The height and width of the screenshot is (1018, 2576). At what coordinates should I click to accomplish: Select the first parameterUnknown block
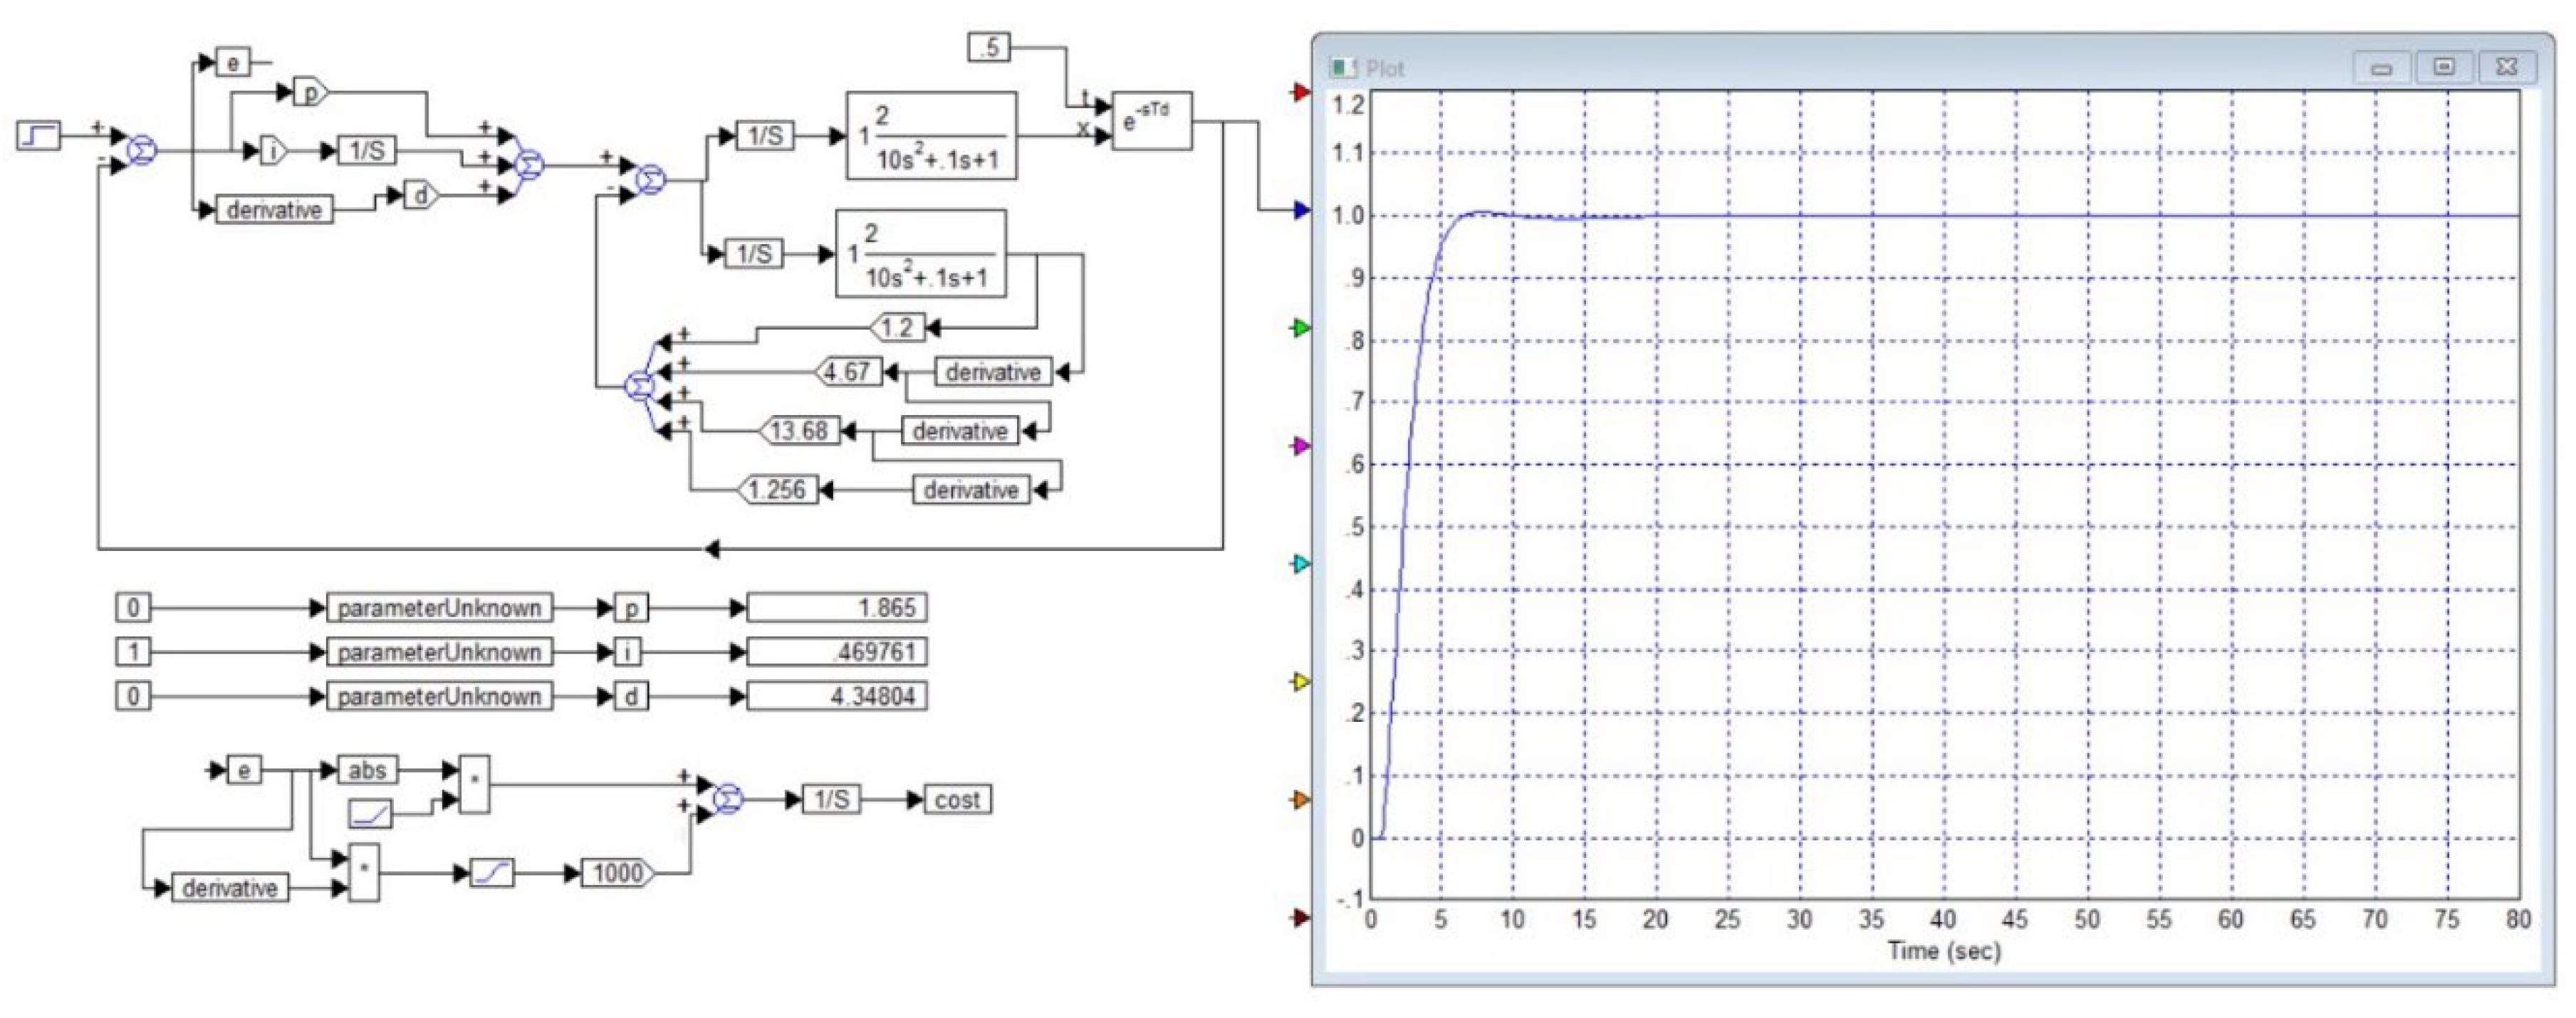[x=439, y=607]
